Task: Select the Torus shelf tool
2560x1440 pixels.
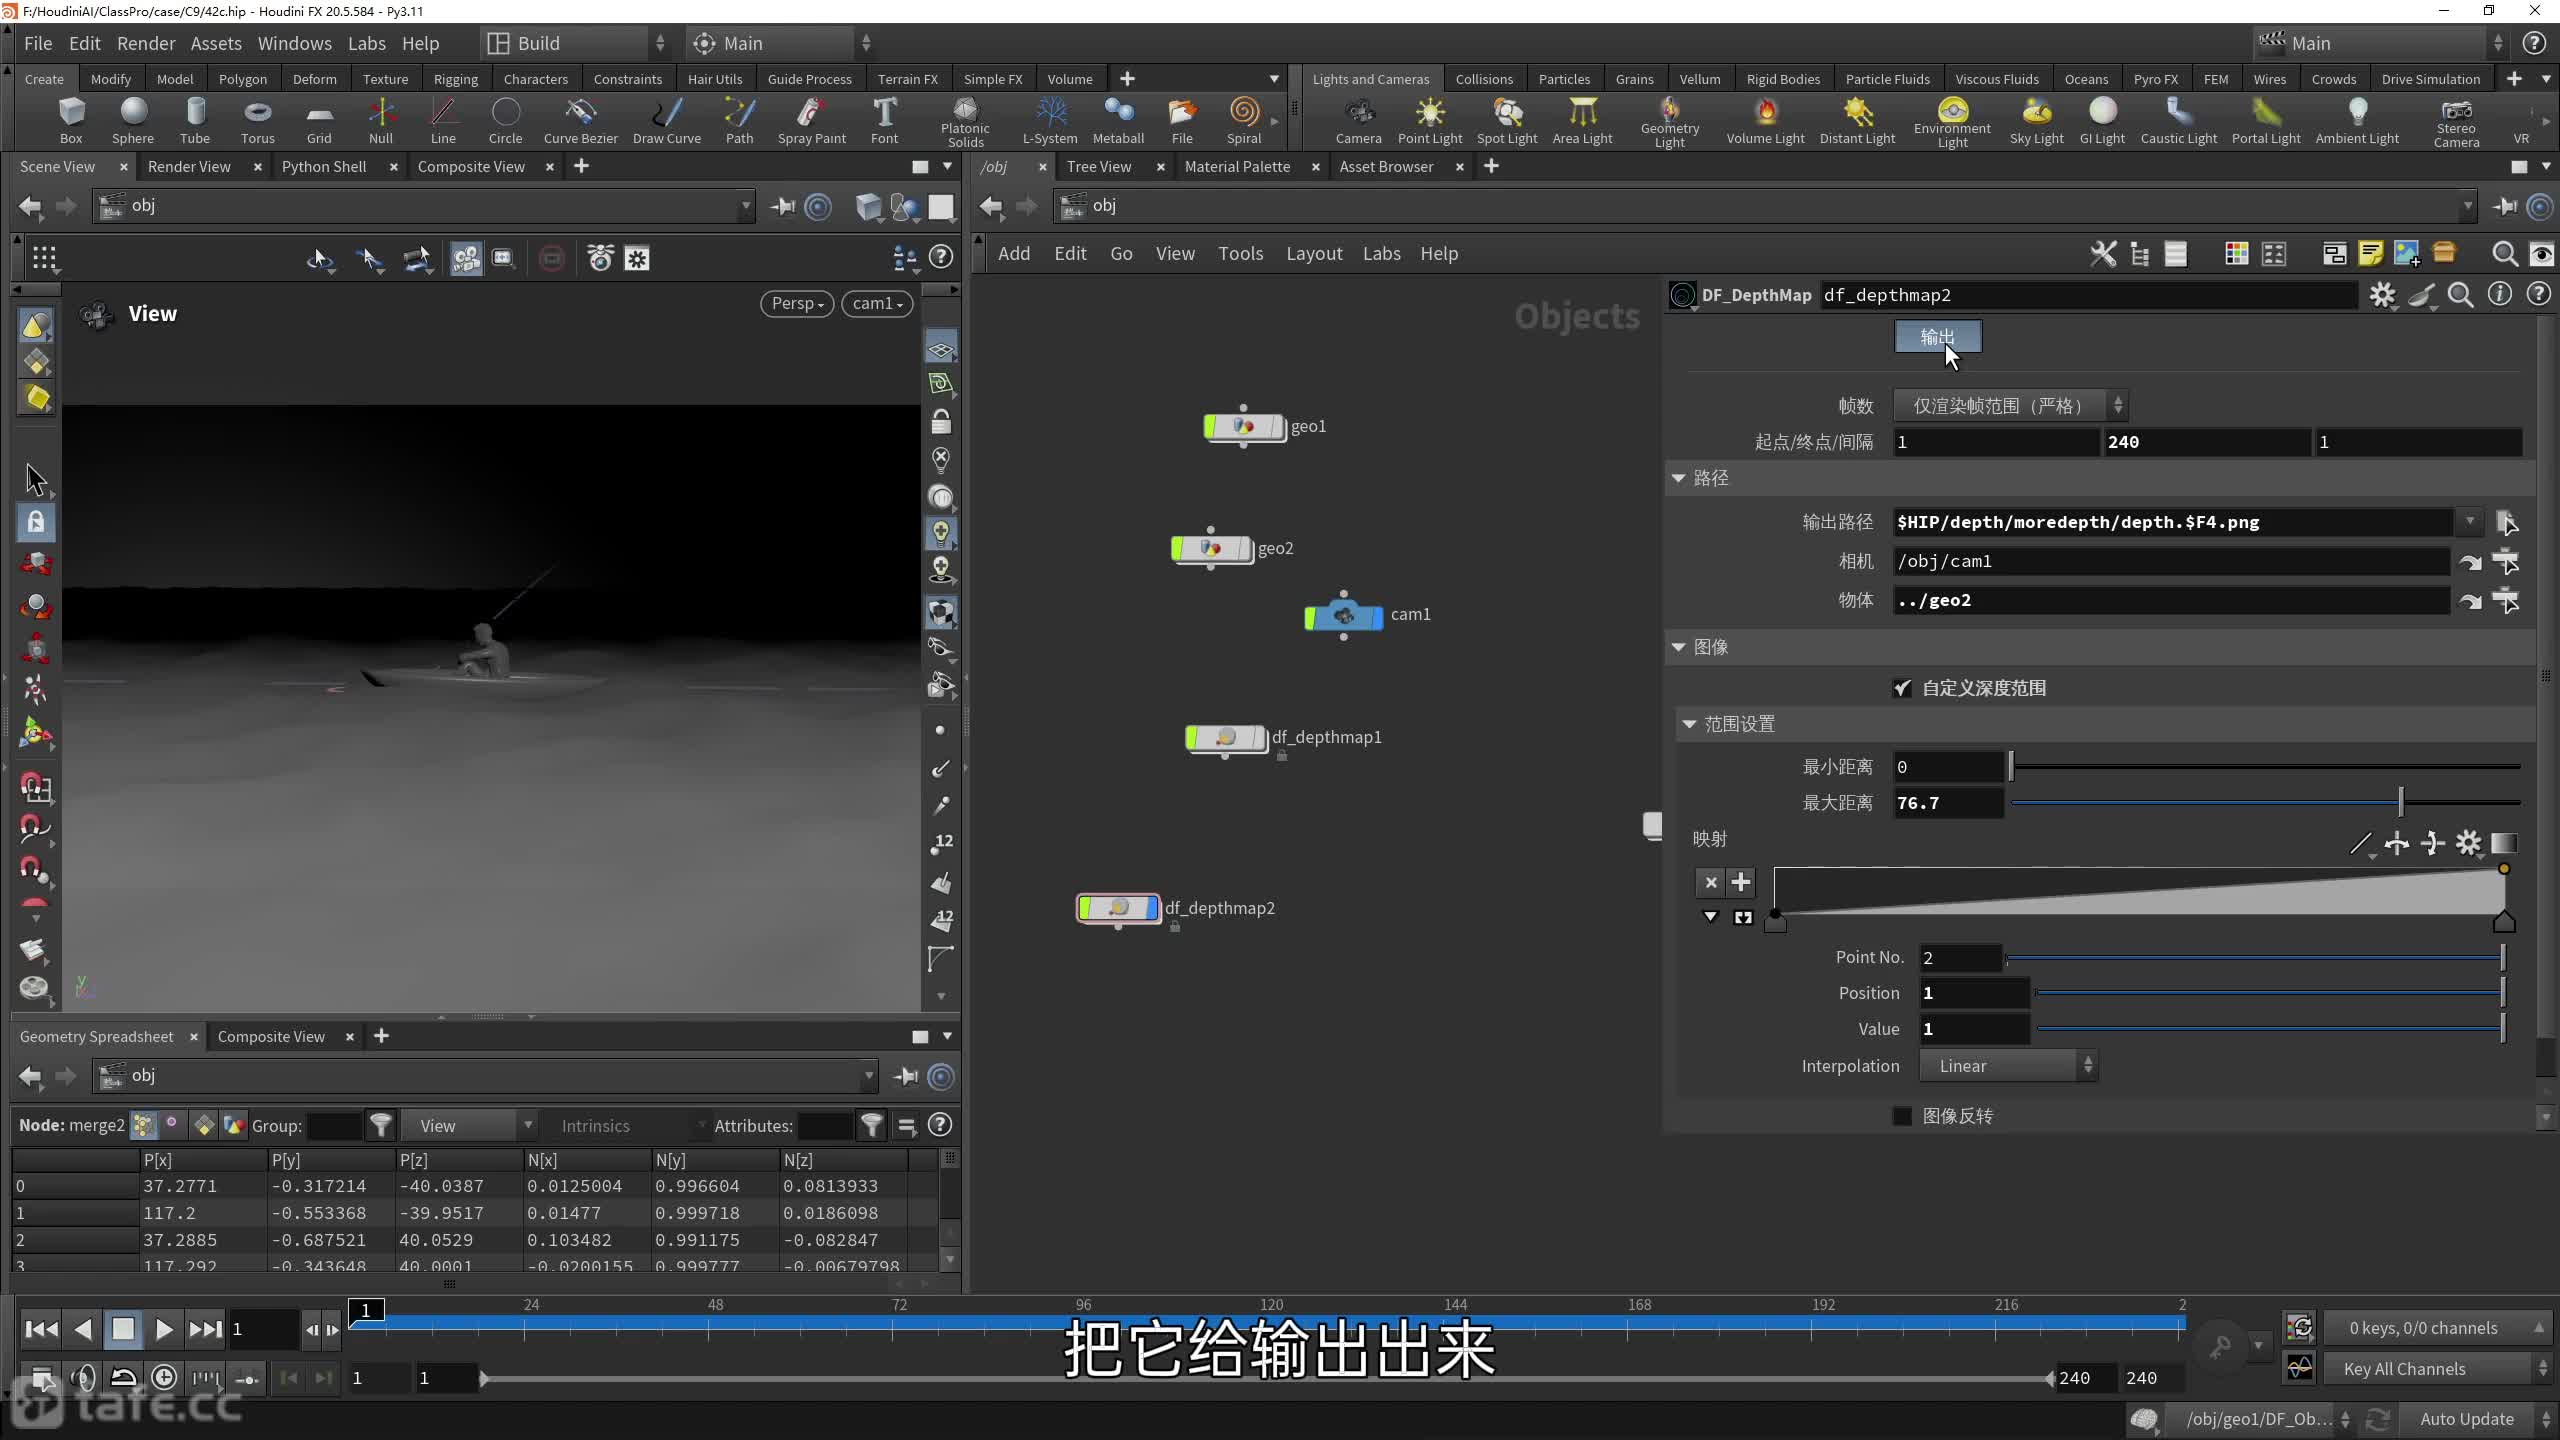Action: pyautogui.click(x=257, y=120)
